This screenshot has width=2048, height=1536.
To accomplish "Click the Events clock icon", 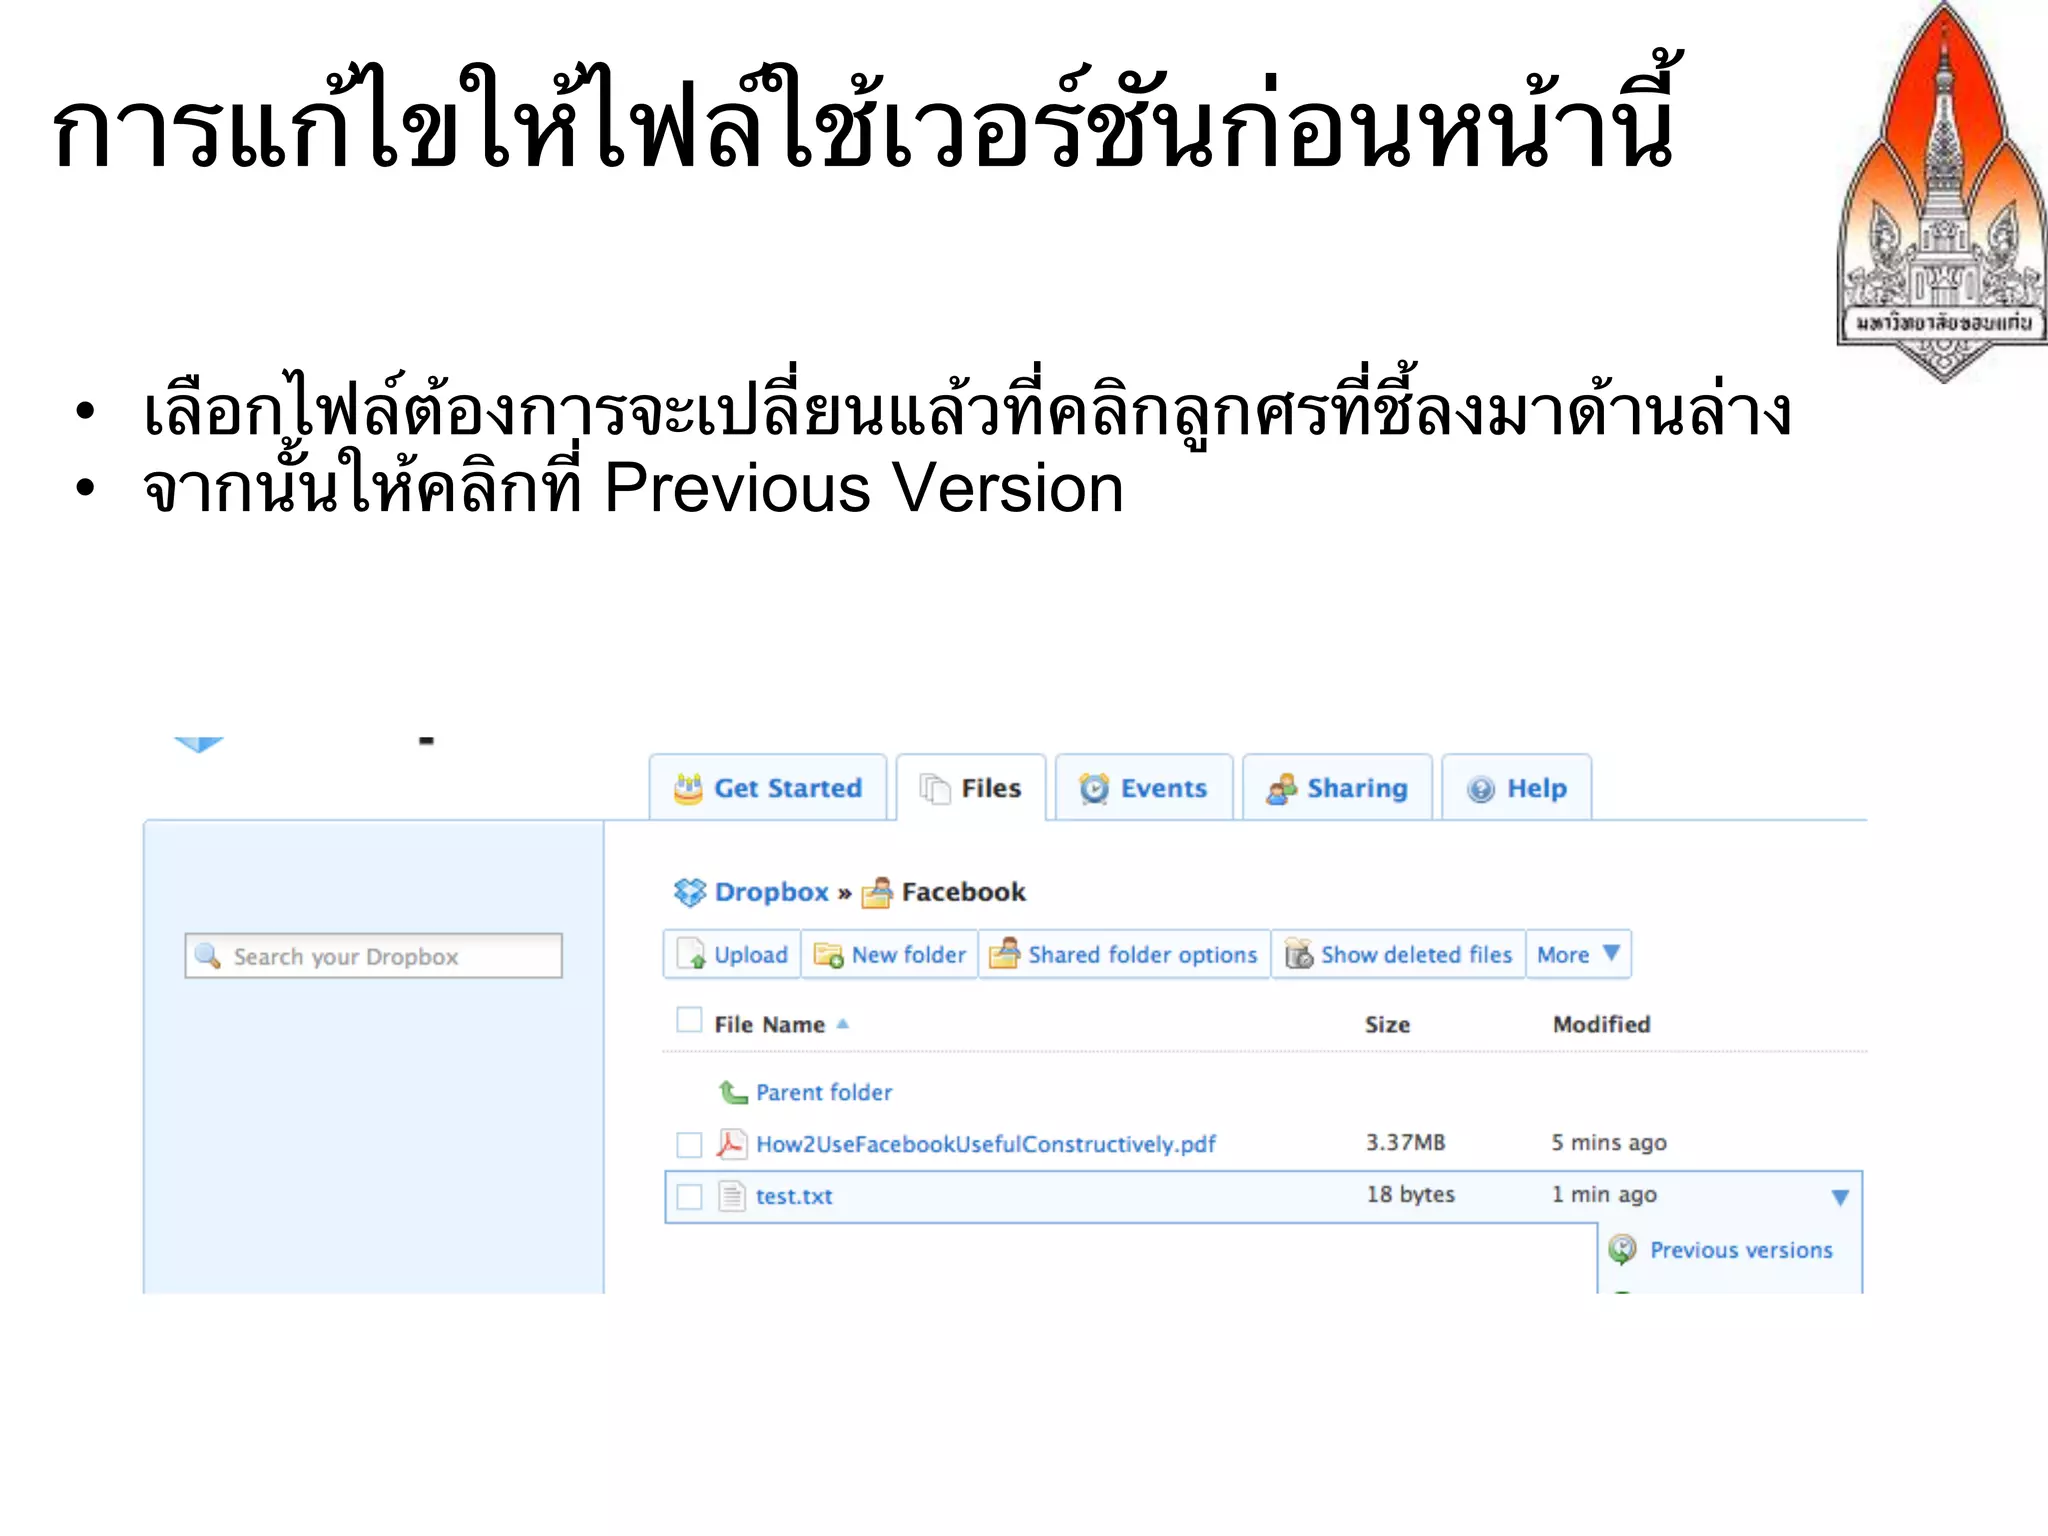I will pos(1094,789).
